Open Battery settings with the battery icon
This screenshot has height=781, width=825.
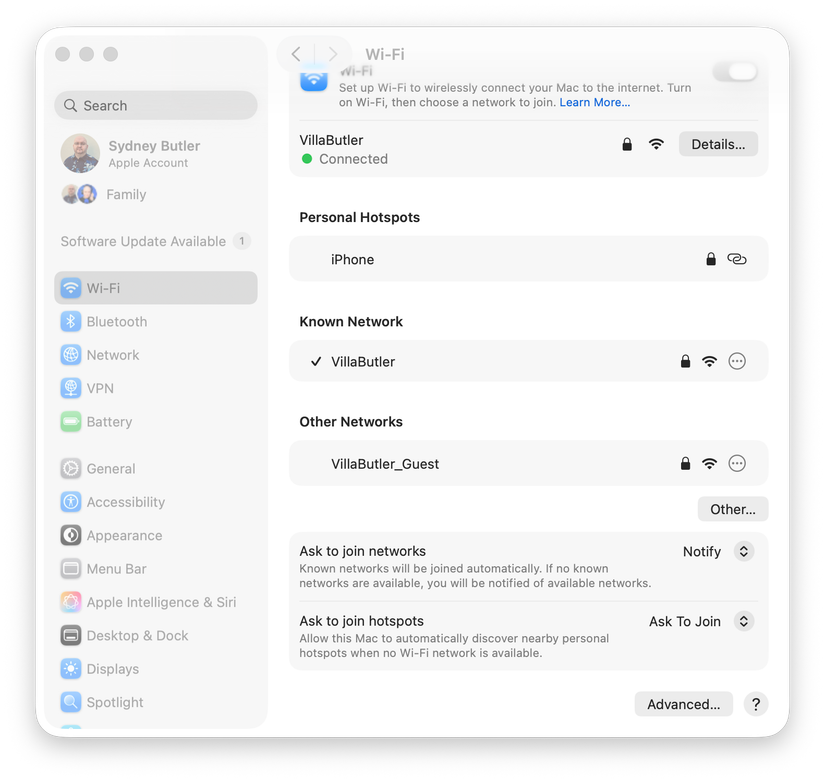point(70,421)
